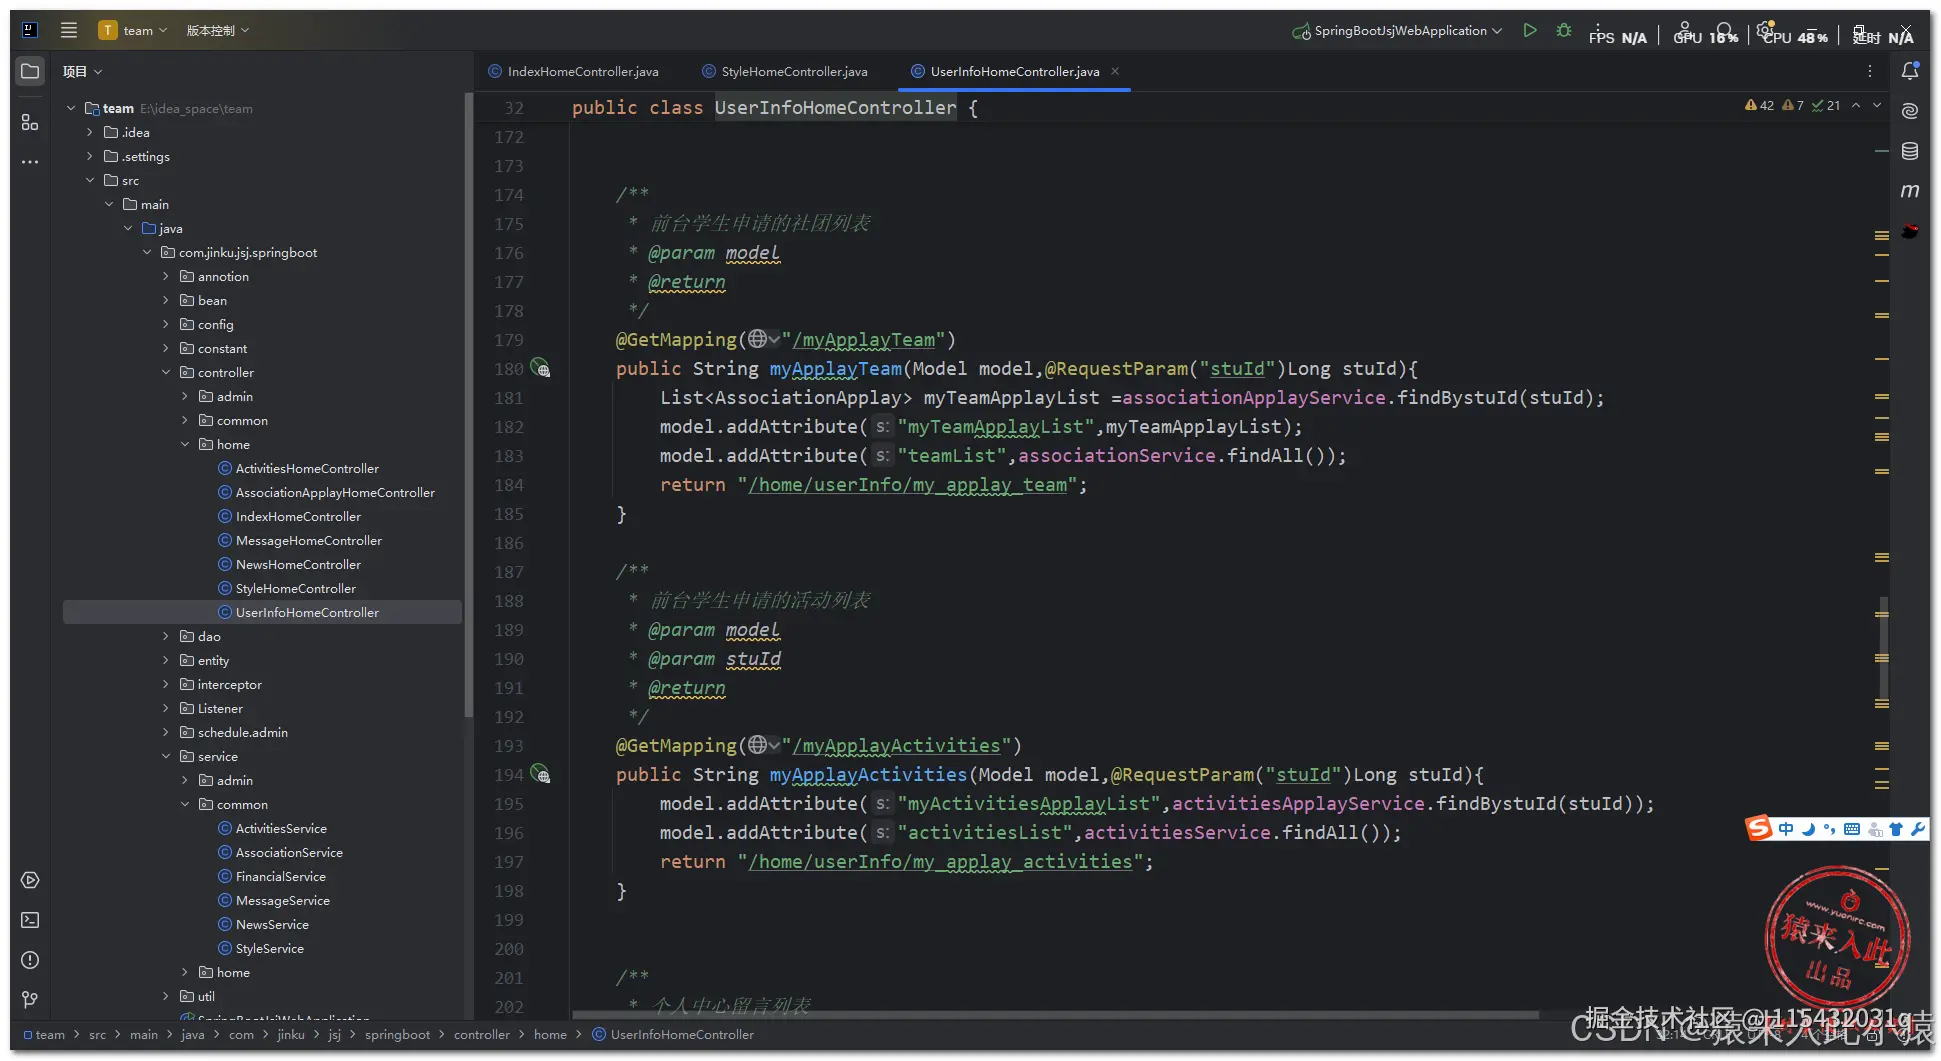Run SpringBootJsjWebApplication with the green play icon
This screenshot has height=1061, width=1941.
click(x=1530, y=30)
